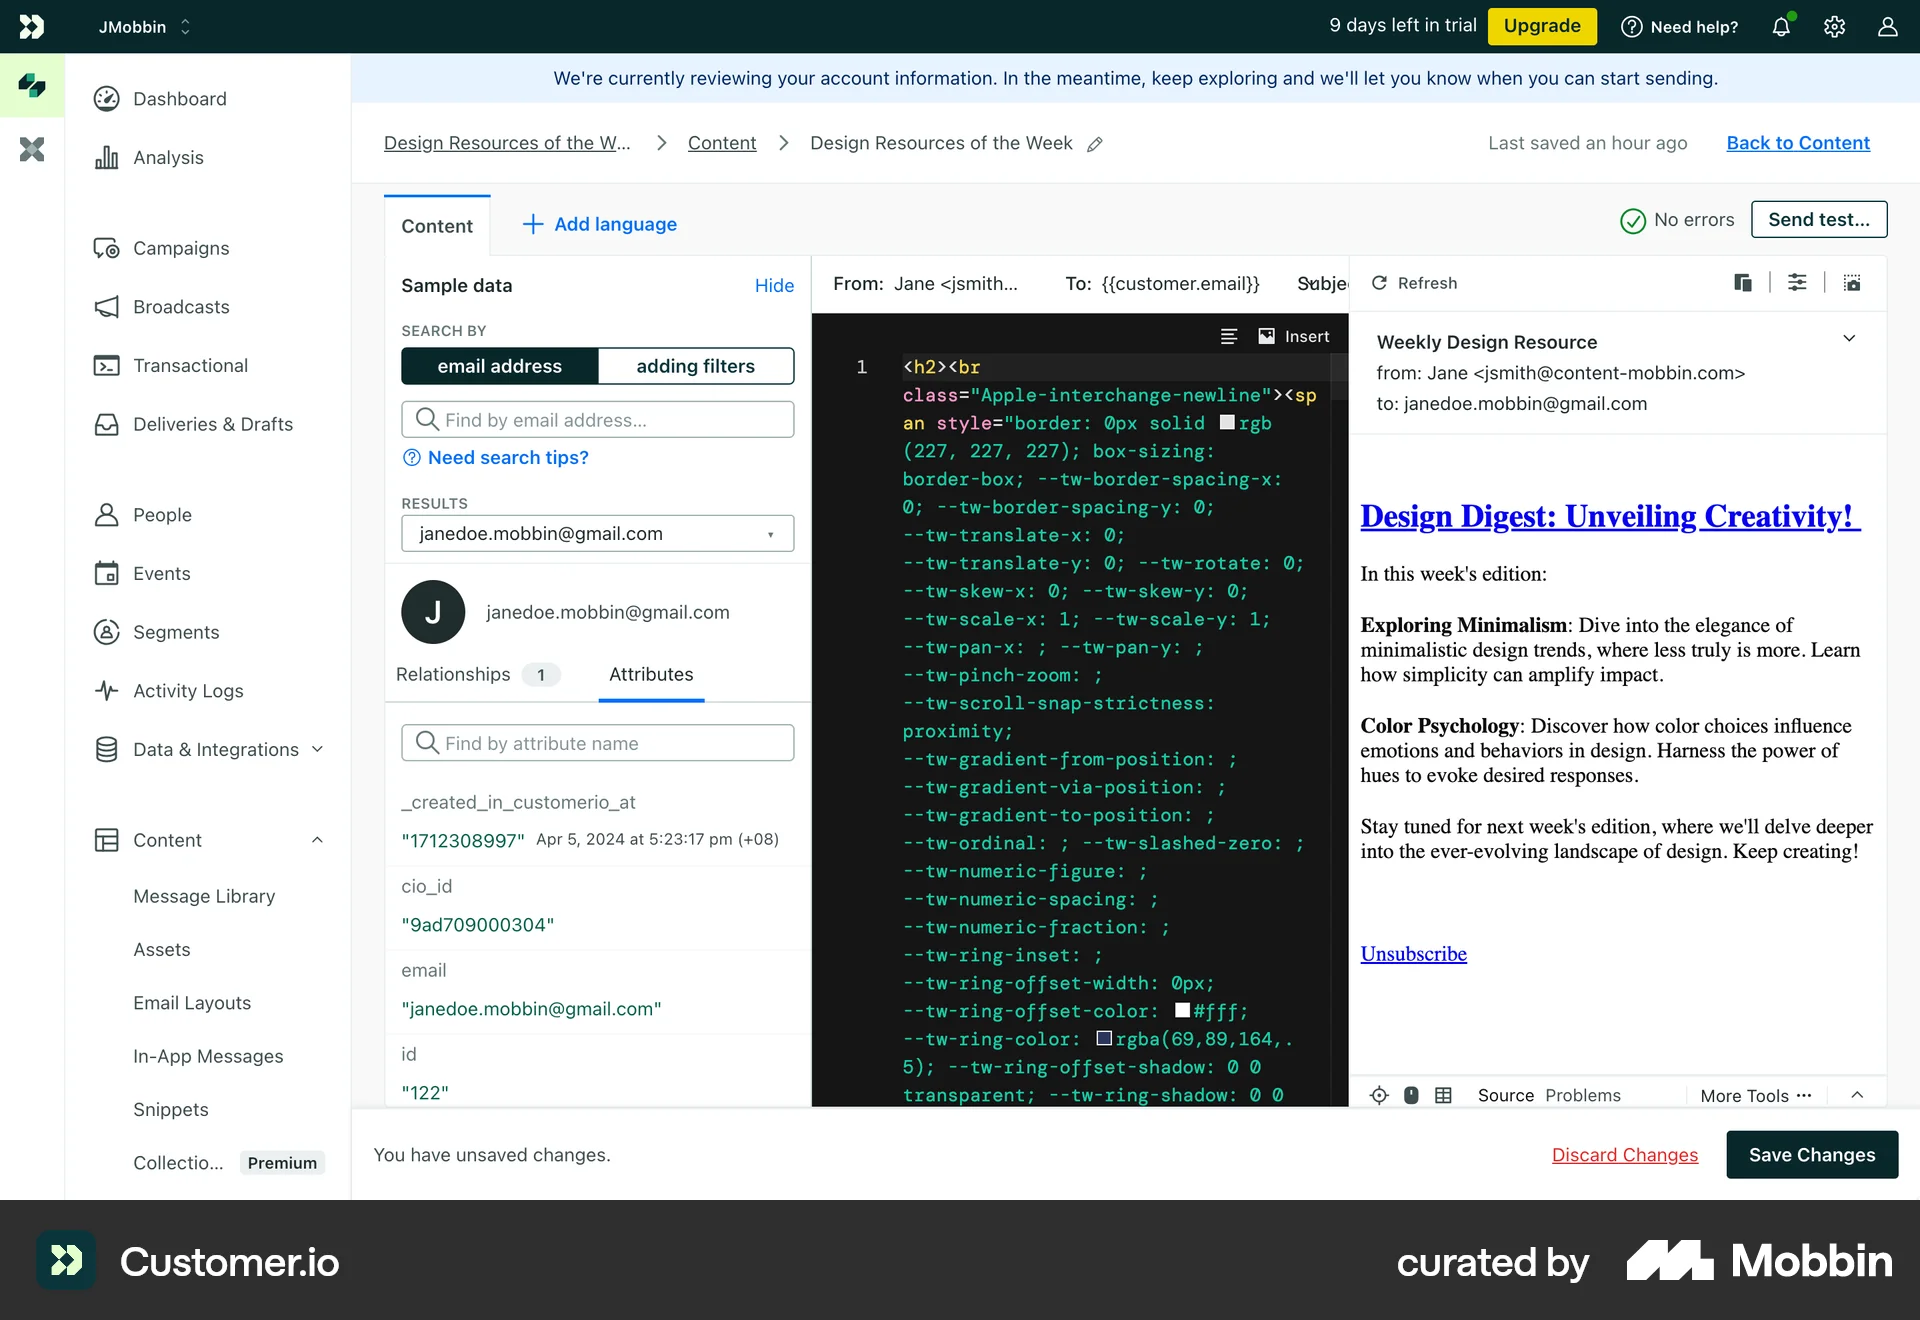Open the Campaigns section in sidebar
The height and width of the screenshot is (1320, 1920).
pyautogui.click(x=180, y=248)
